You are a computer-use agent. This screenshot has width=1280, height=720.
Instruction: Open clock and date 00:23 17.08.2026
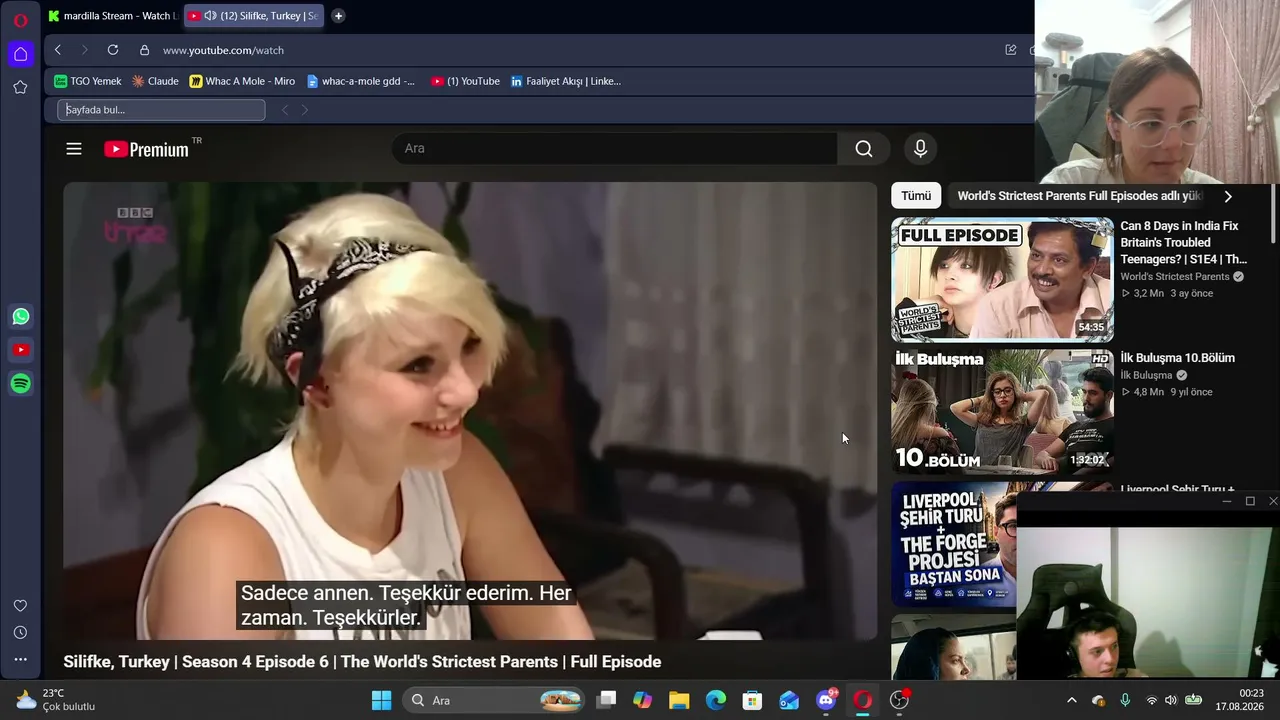coord(1240,700)
